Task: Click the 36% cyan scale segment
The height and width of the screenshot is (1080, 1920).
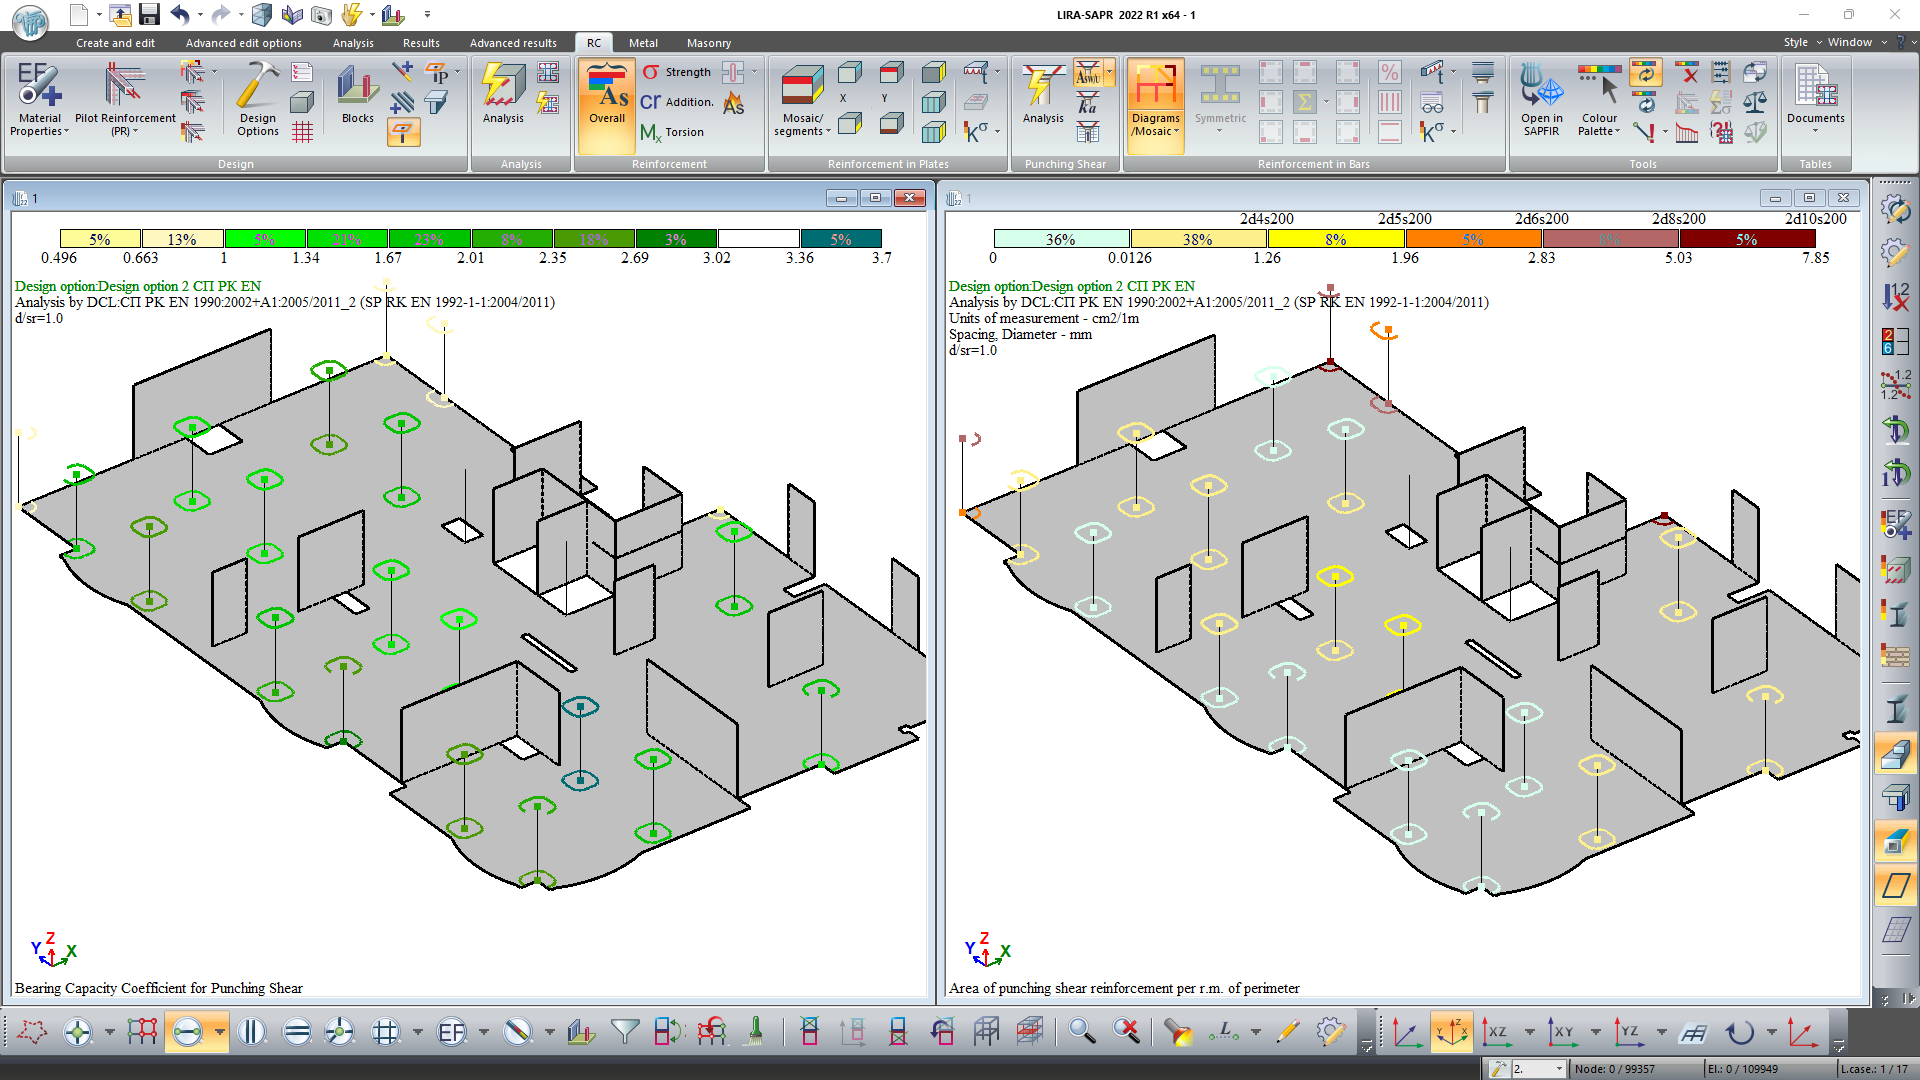Action: coord(1060,238)
